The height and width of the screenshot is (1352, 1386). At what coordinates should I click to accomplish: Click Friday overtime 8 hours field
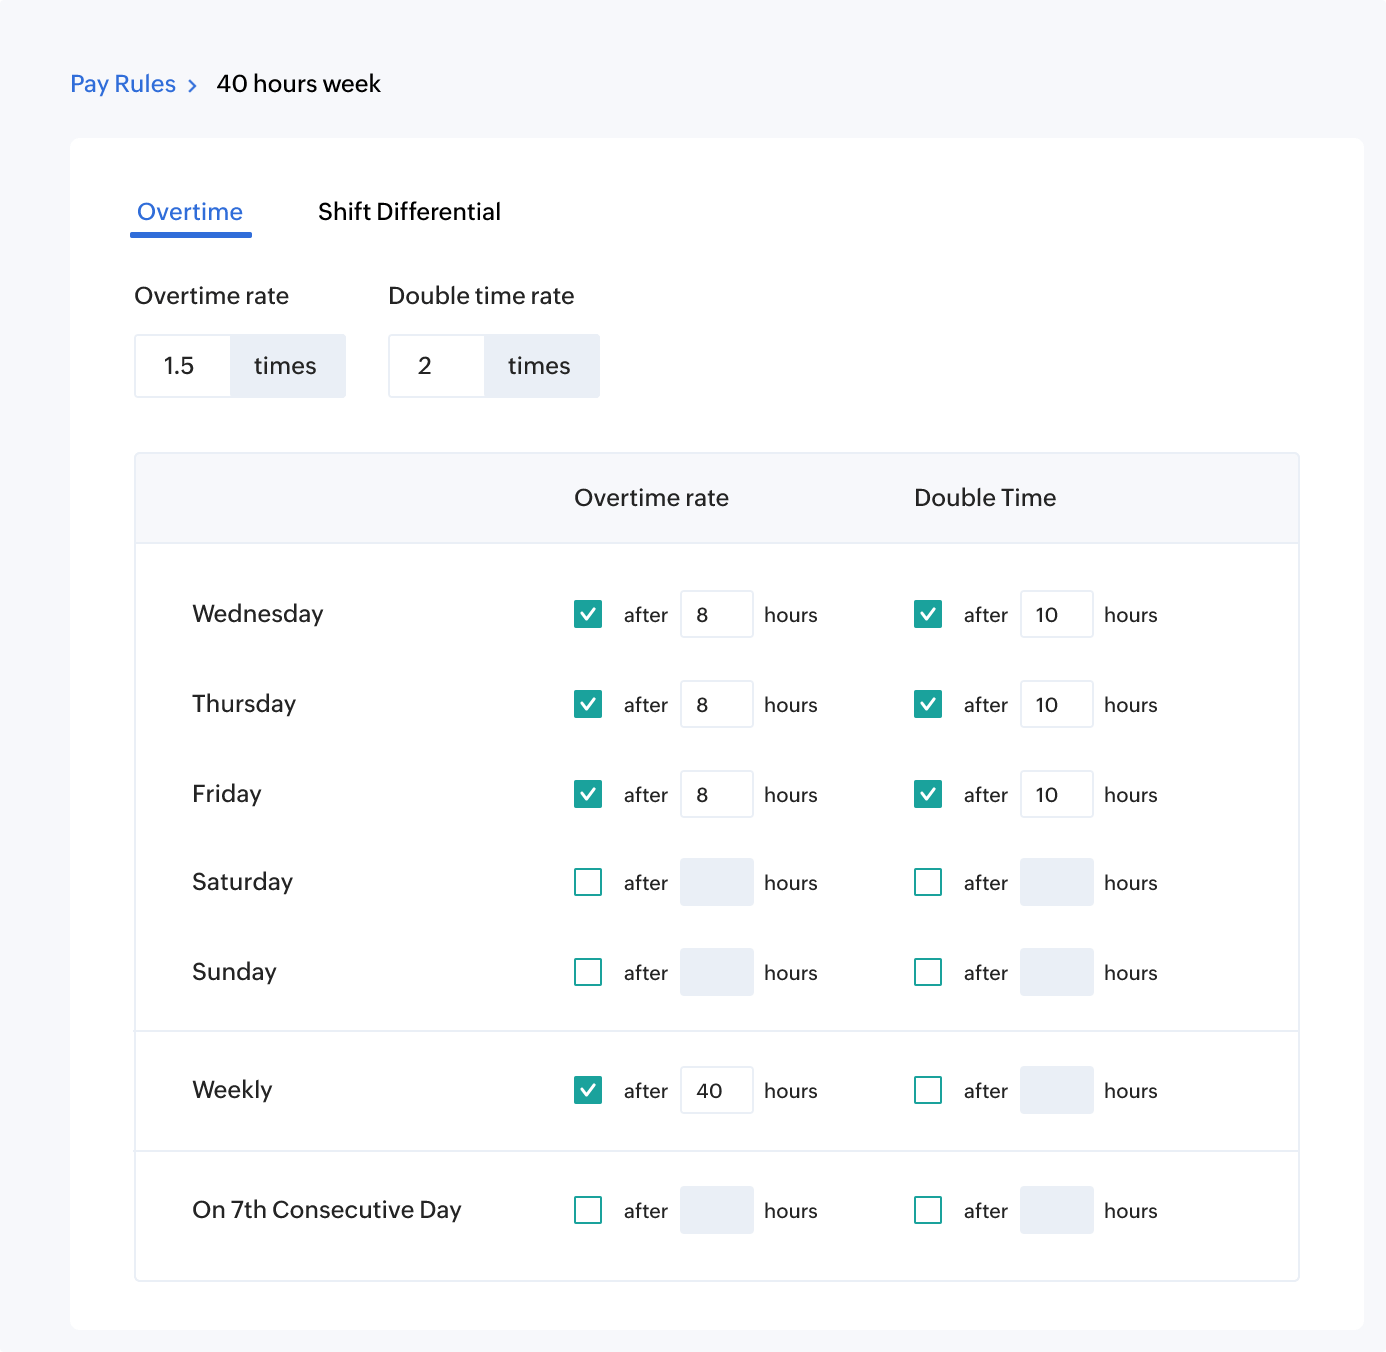[716, 794]
